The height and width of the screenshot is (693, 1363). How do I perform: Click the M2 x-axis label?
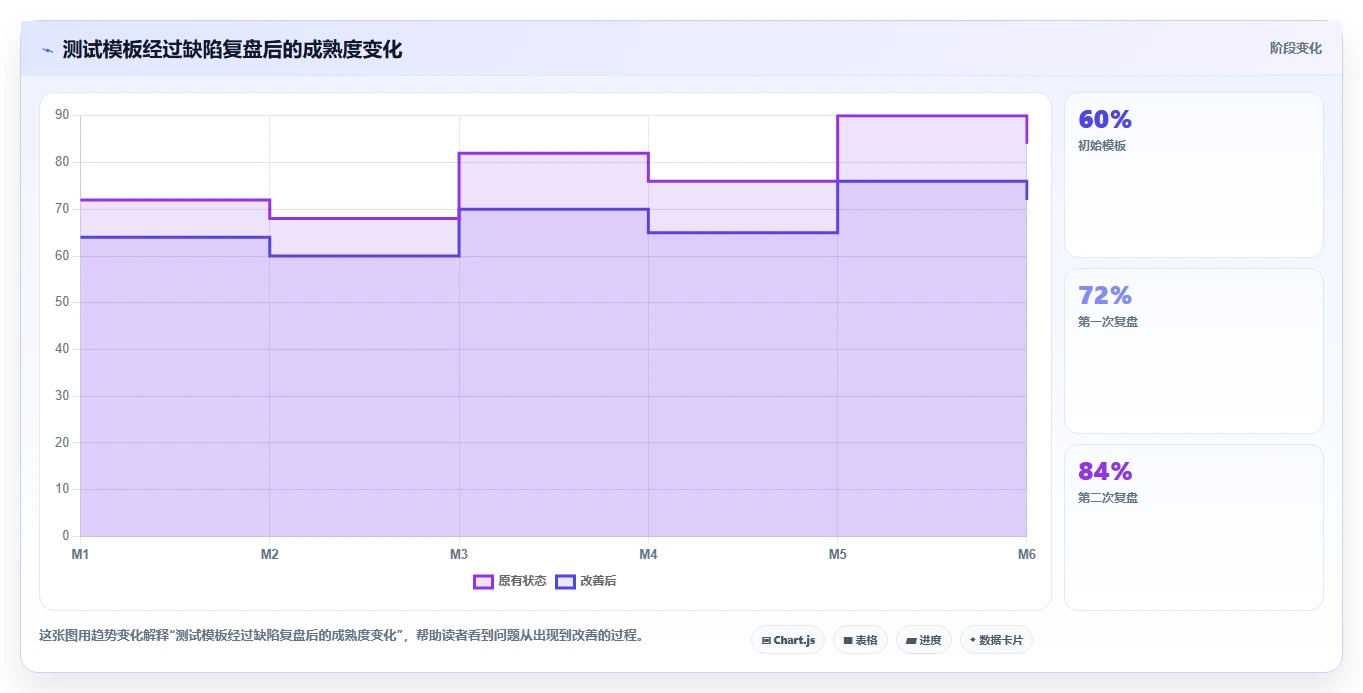pos(269,553)
